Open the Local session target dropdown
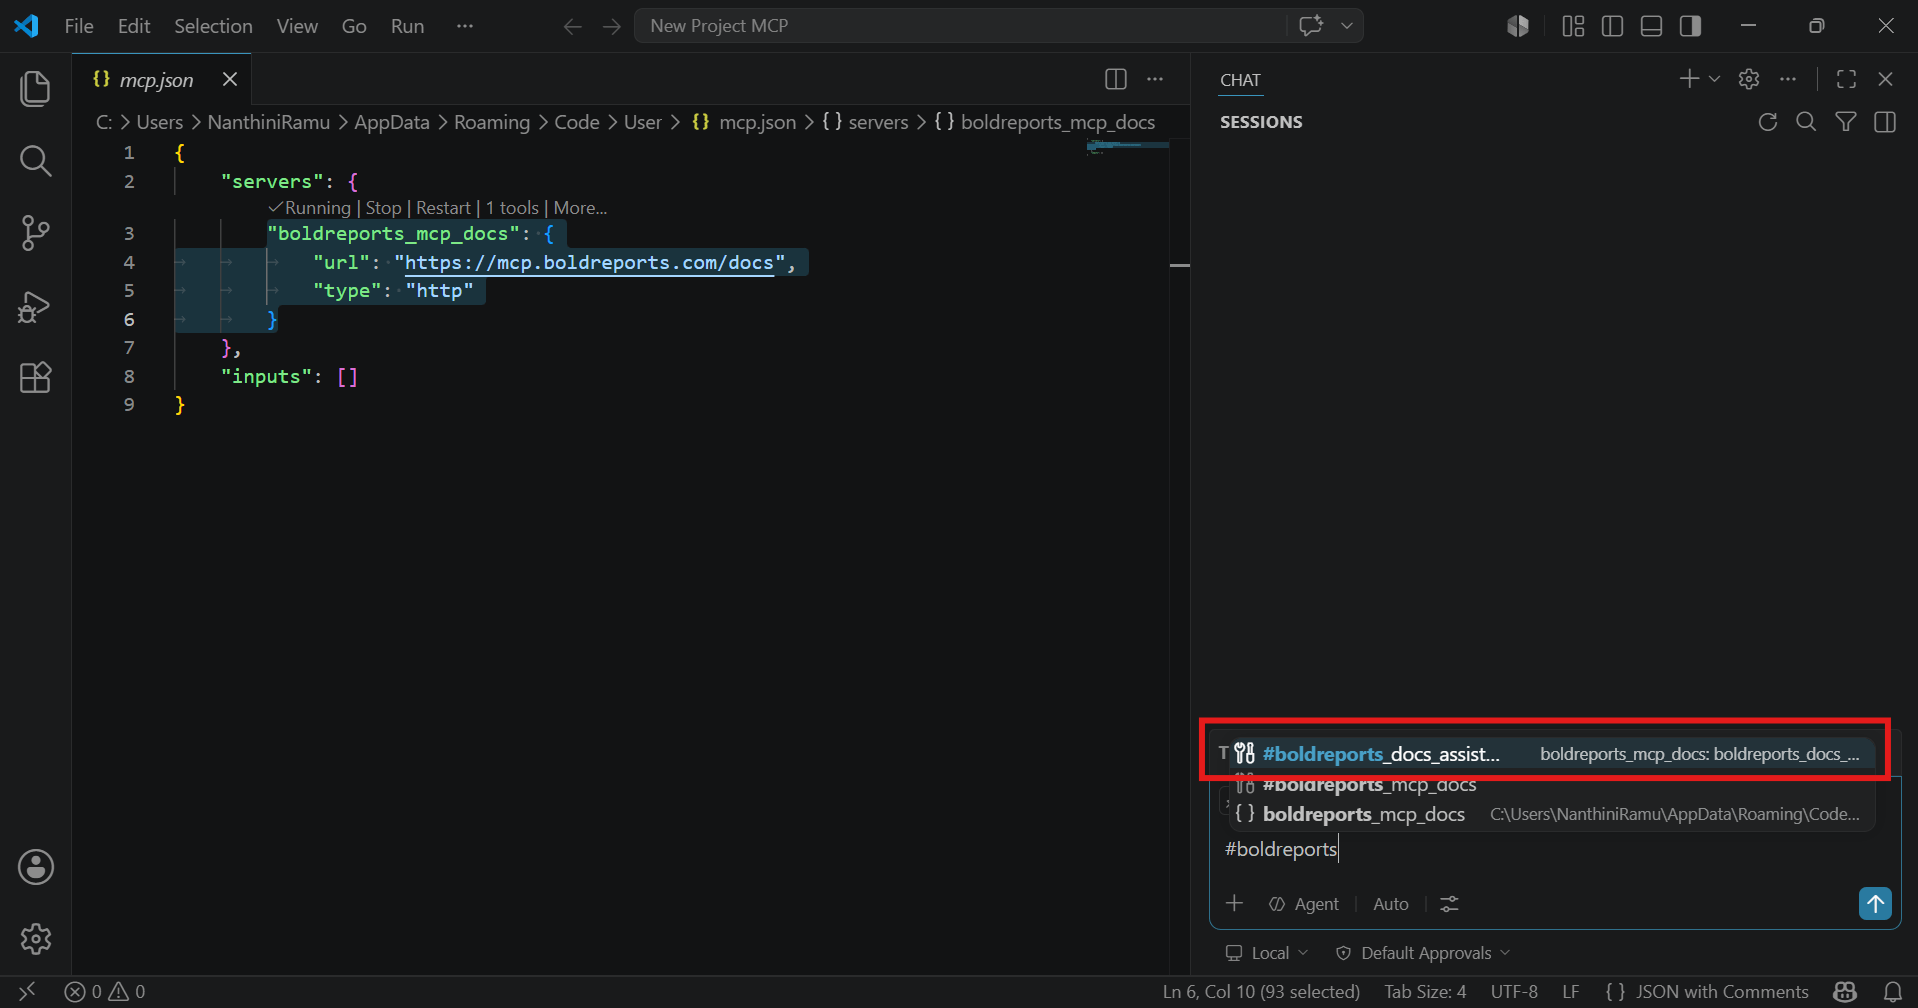 pyautogui.click(x=1267, y=953)
